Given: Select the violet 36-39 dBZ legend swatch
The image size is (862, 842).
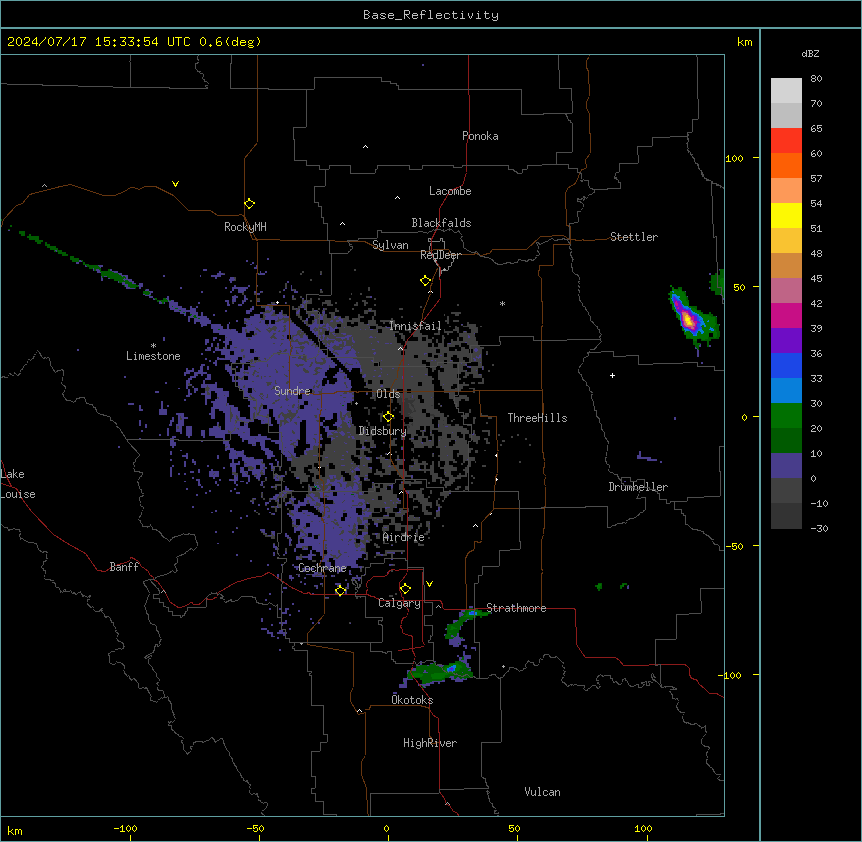Looking at the screenshot, I should (x=786, y=341).
